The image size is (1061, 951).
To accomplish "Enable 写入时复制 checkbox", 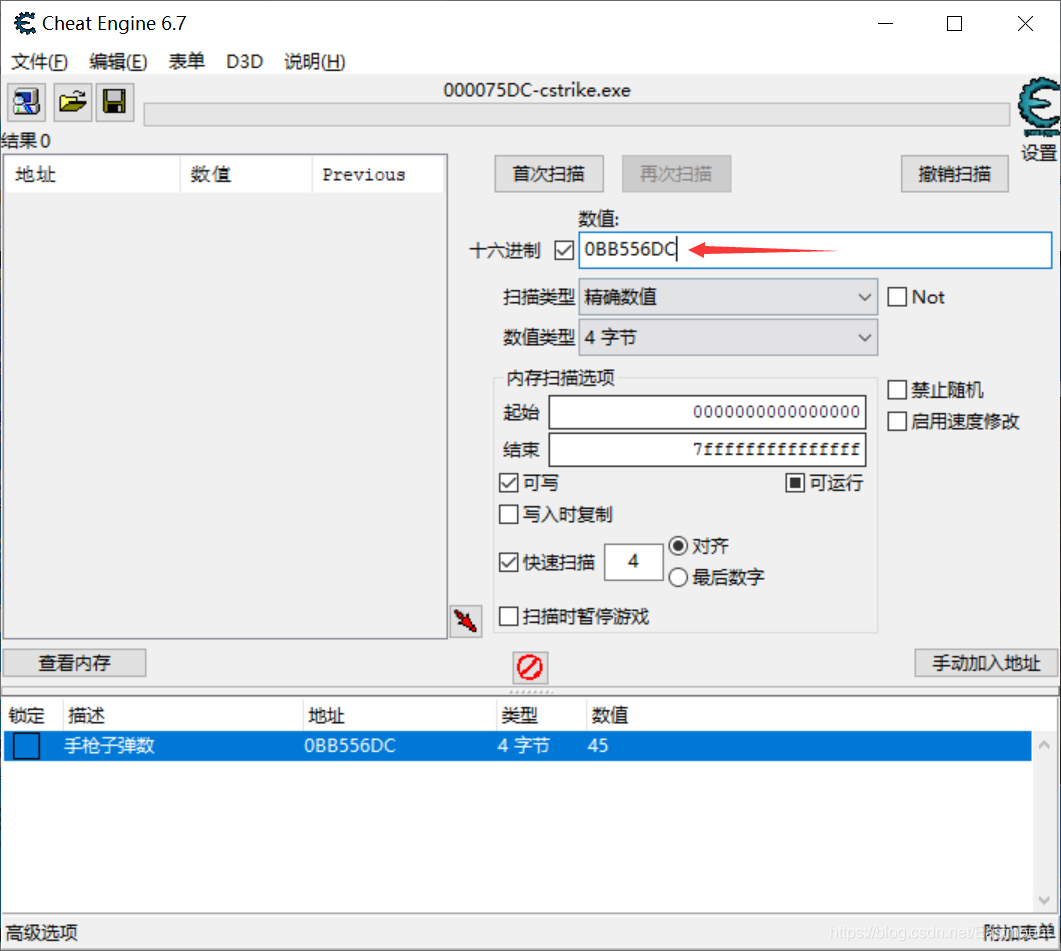I will click(508, 514).
